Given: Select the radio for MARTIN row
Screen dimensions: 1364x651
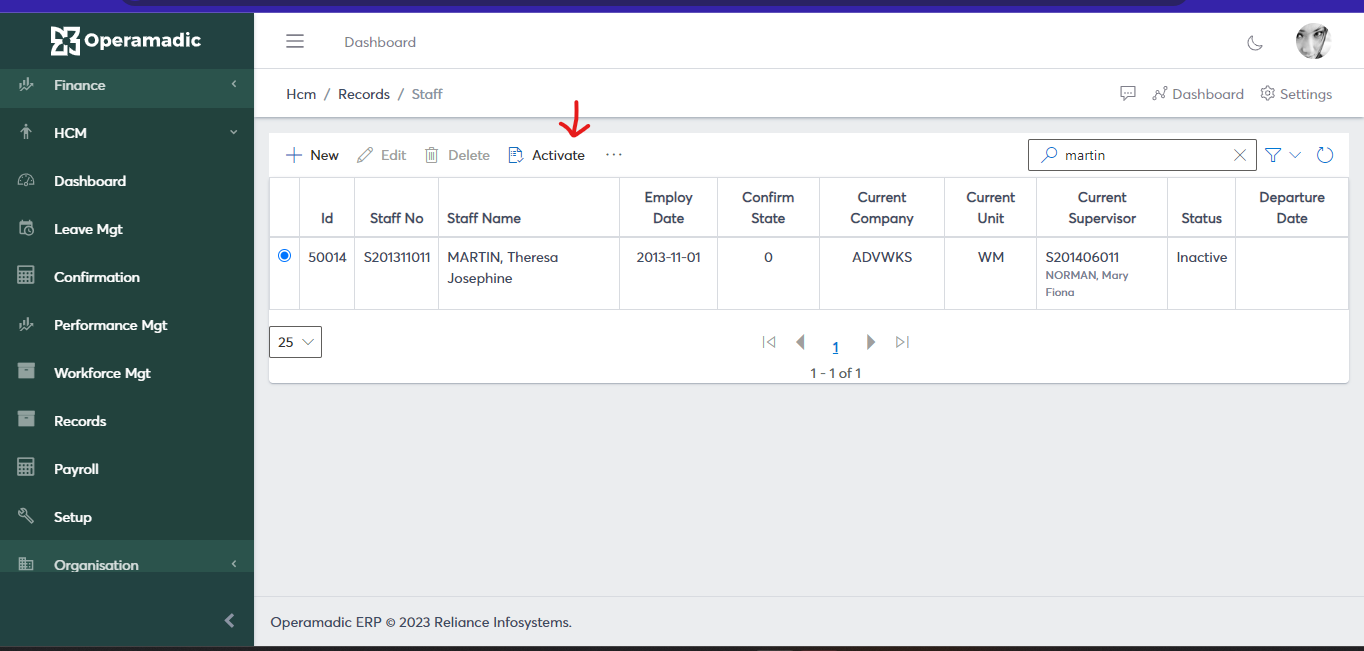Looking at the screenshot, I should tap(284, 256).
